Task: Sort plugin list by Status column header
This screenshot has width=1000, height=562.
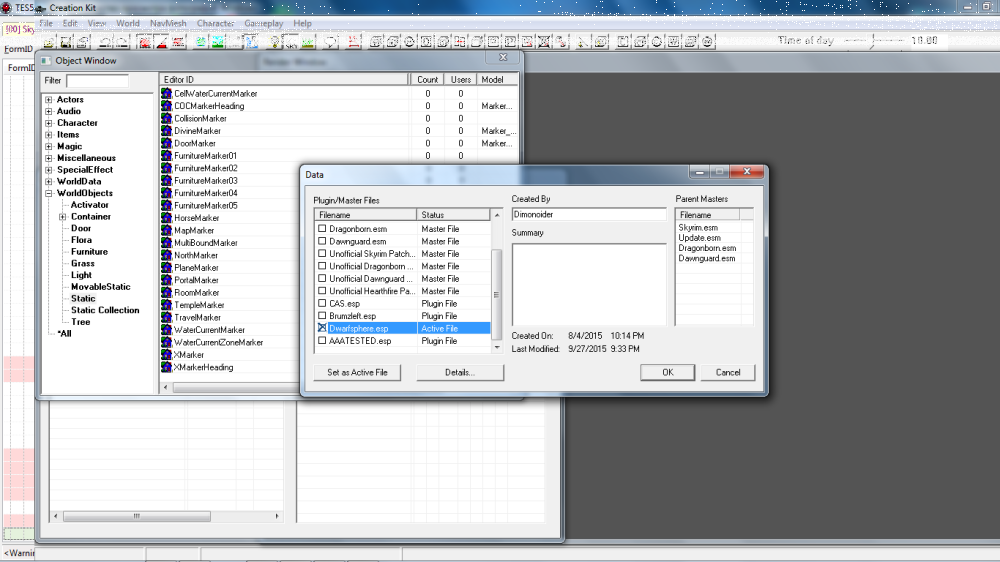Action: point(453,215)
